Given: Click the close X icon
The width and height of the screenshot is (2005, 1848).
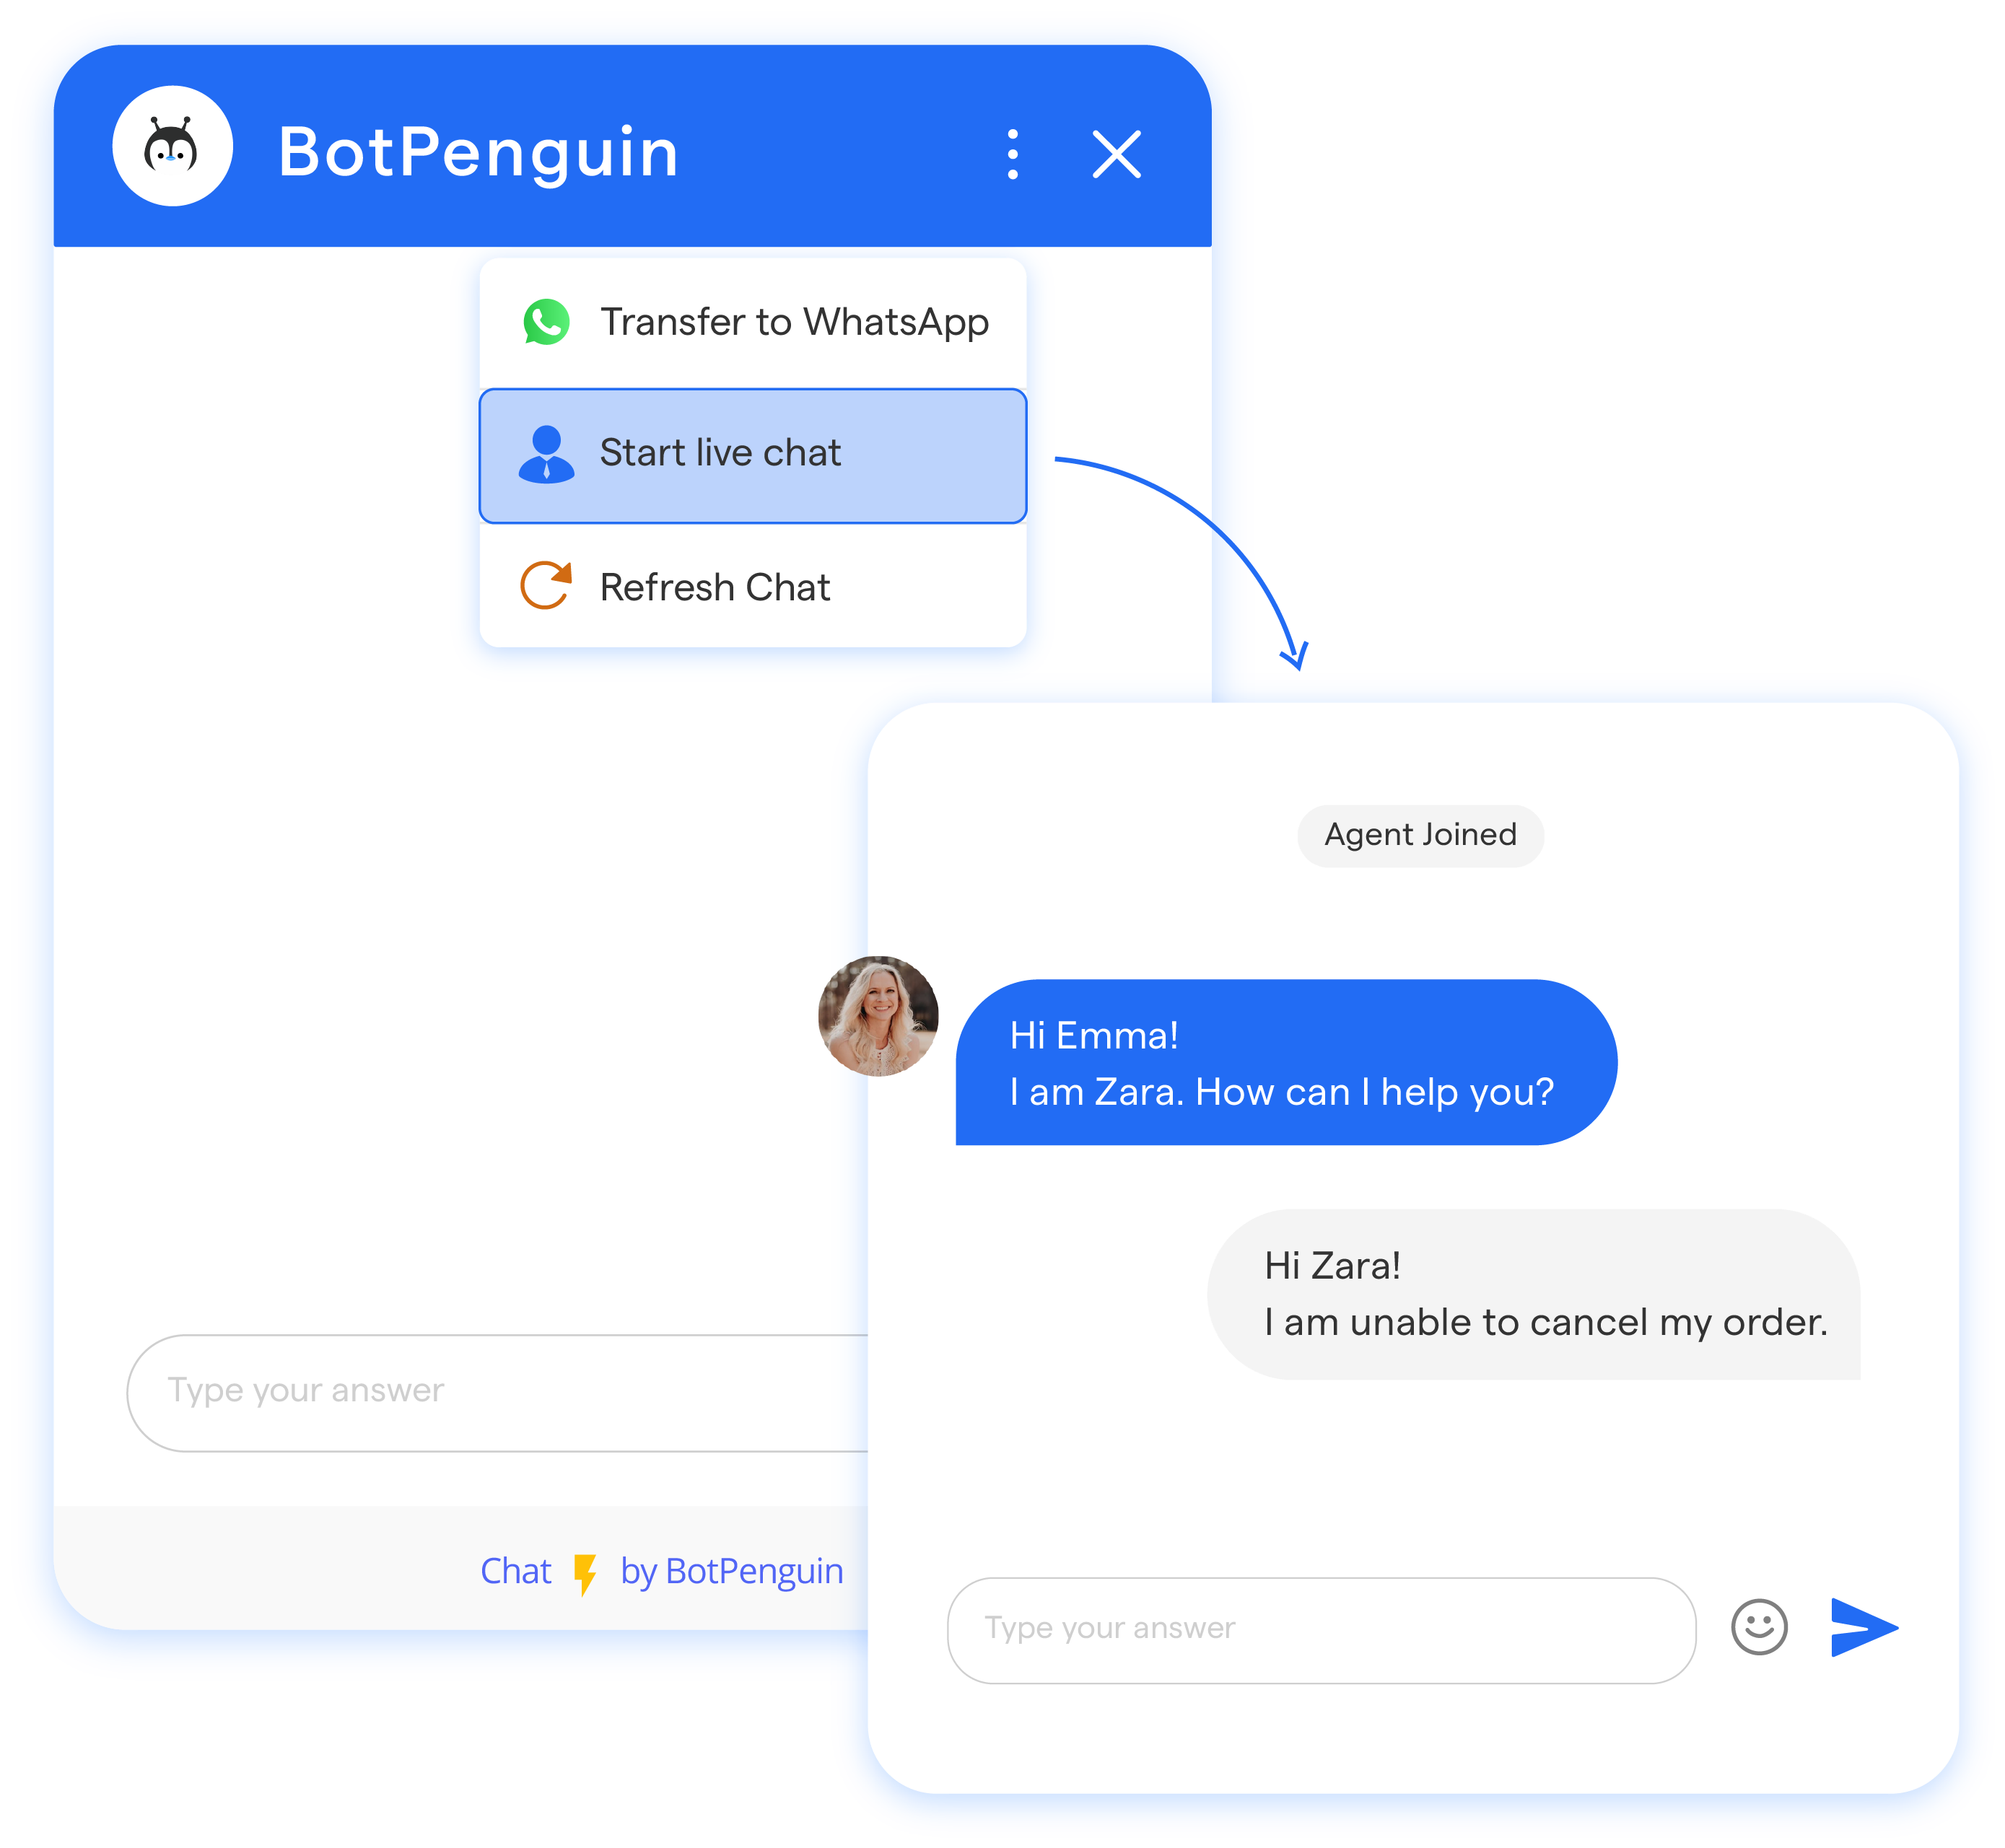Looking at the screenshot, I should [1123, 155].
